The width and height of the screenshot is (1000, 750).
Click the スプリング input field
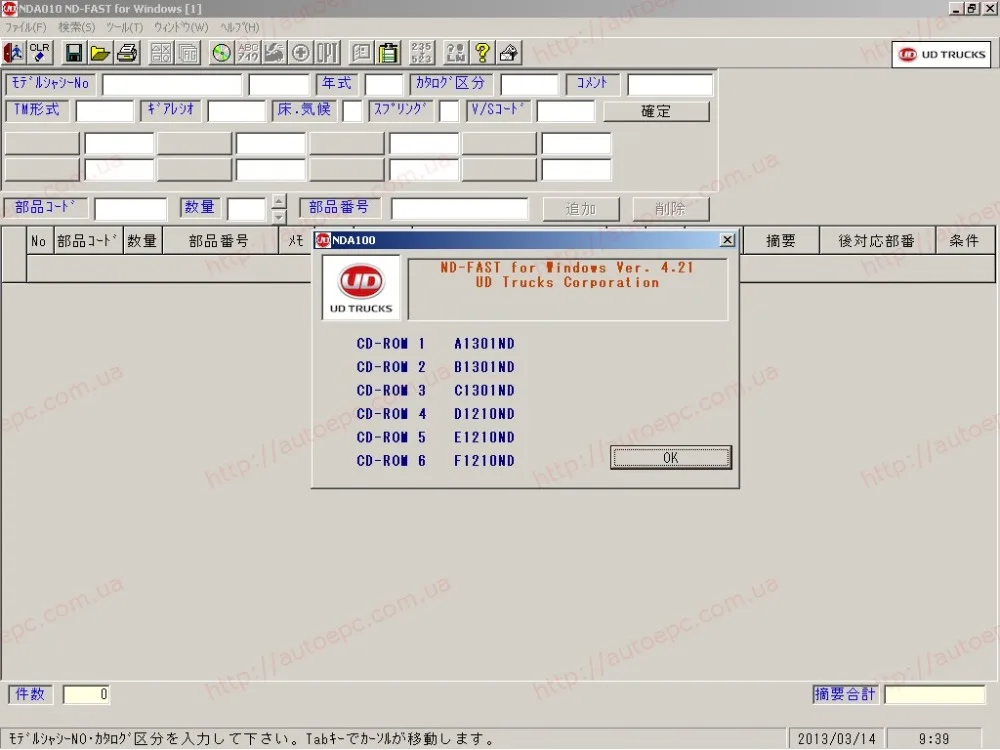pyautogui.click(x=449, y=111)
